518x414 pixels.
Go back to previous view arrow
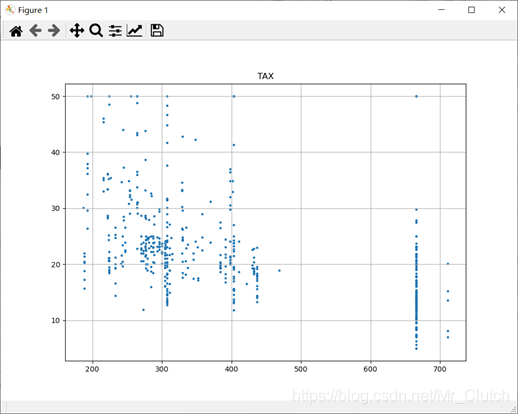point(35,31)
